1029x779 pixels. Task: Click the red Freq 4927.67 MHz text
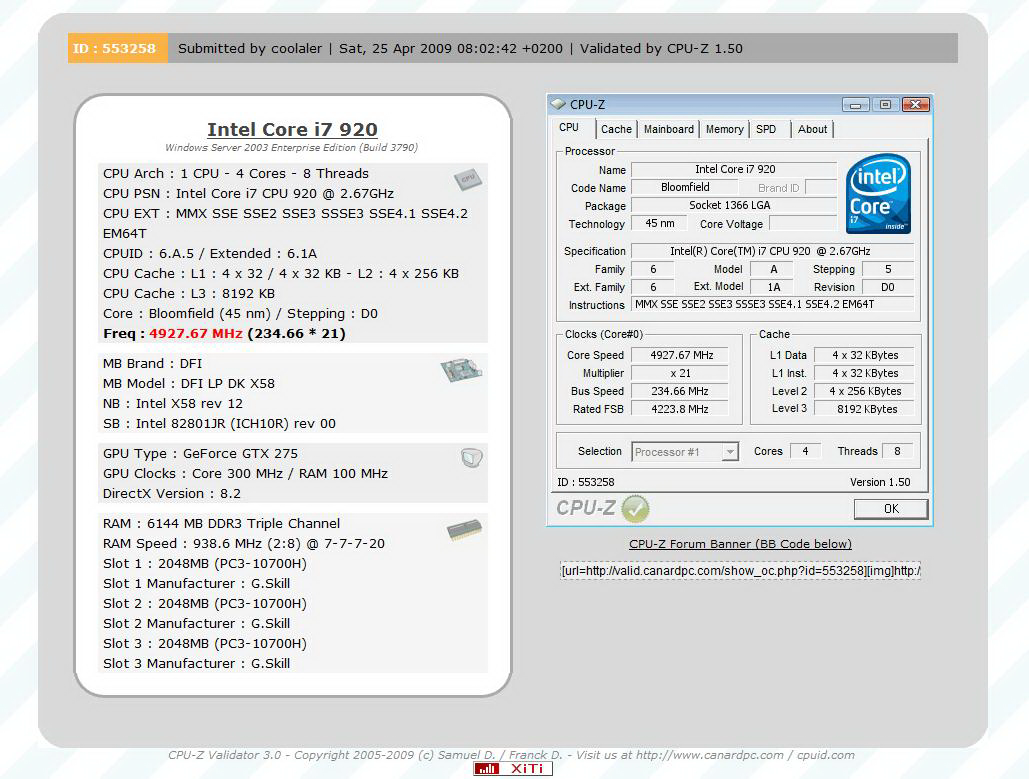click(x=196, y=333)
